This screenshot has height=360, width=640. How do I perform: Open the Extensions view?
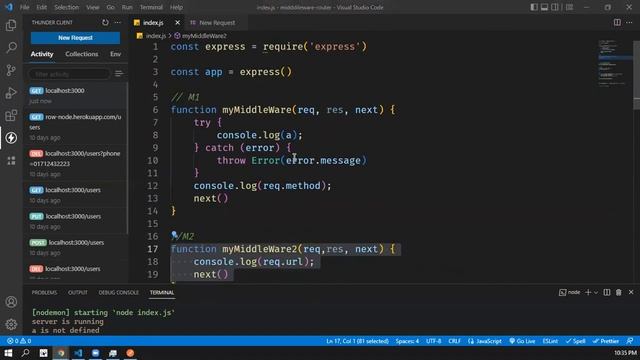pyautogui.click(x=11, y=116)
